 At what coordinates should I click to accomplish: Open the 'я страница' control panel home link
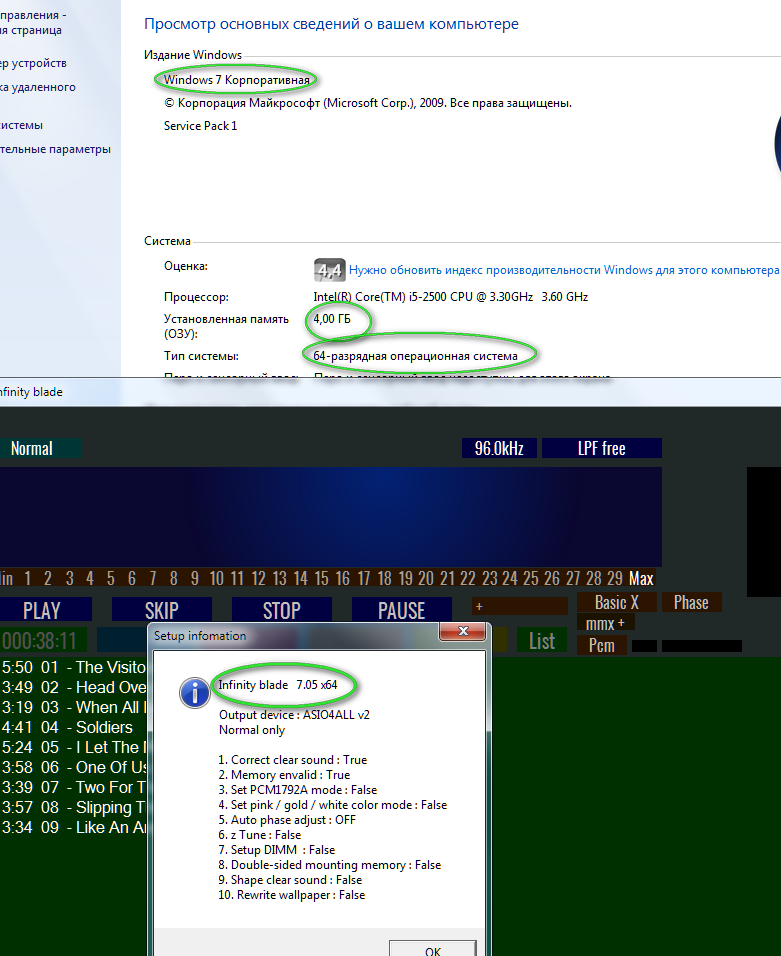(30, 30)
